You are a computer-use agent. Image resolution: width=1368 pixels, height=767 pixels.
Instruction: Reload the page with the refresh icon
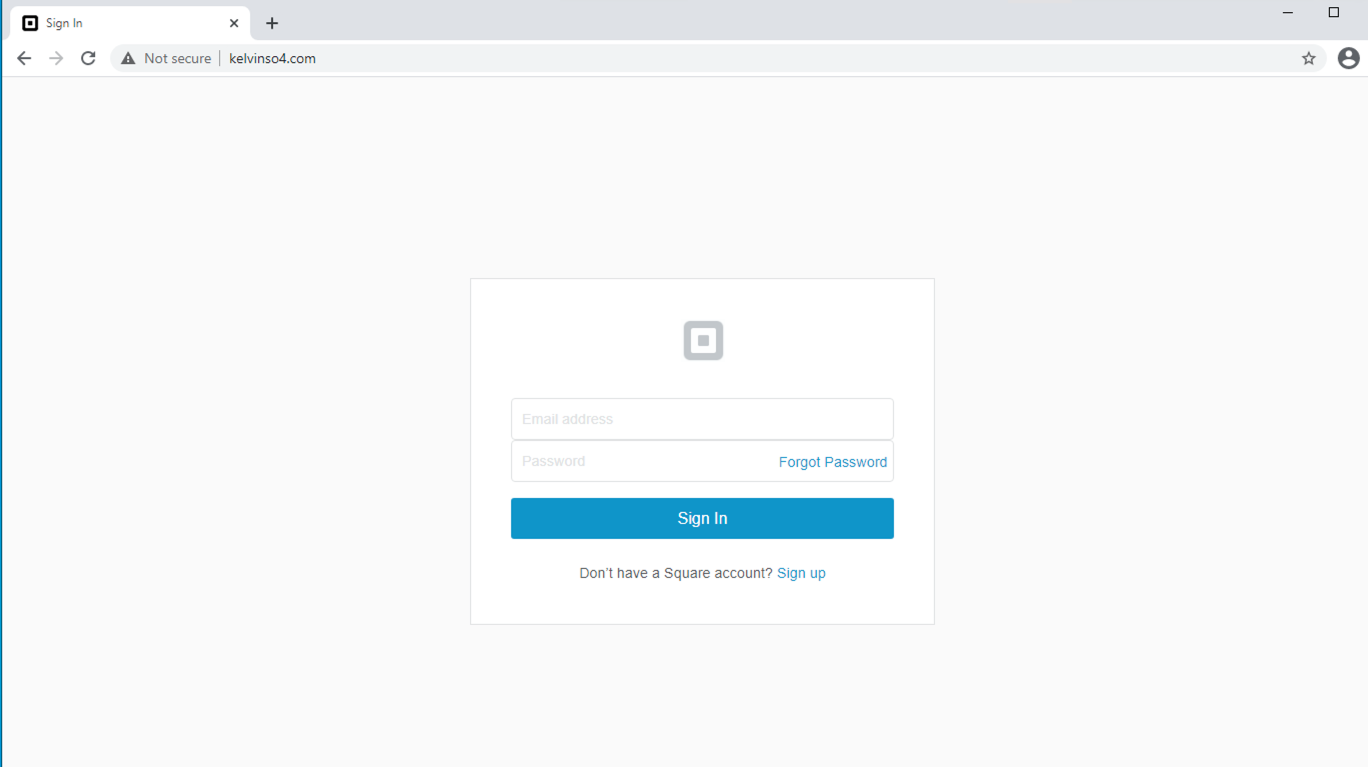pos(88,58)
